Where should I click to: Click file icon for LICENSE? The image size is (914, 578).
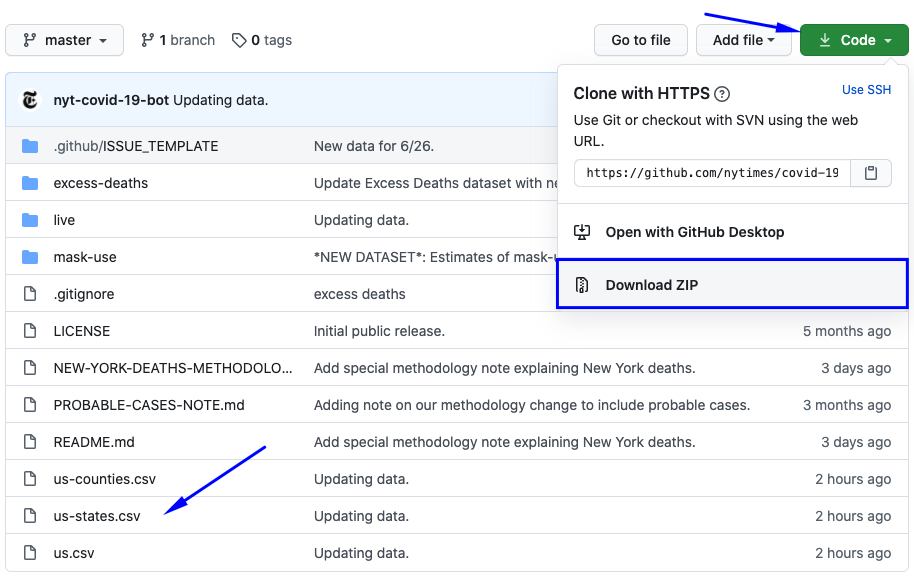(30, 331)
